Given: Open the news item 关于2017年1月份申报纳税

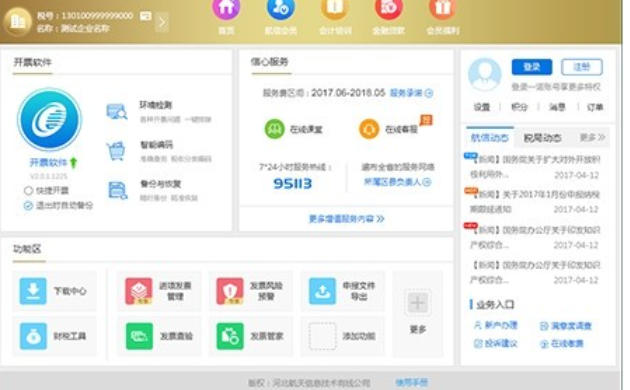Looking at the screenshot, I should 536,202.
